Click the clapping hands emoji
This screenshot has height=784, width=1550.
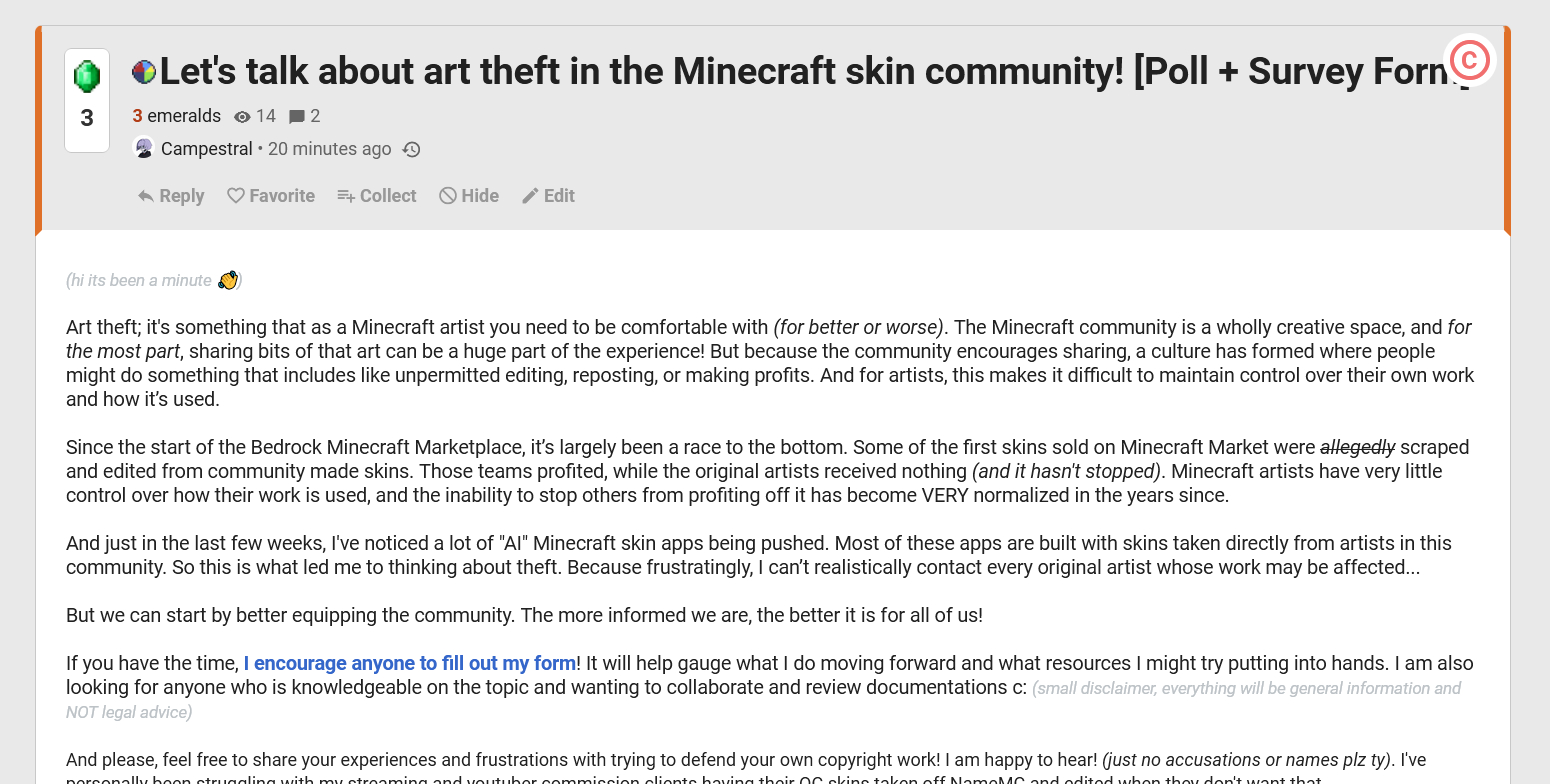coord(228,280)
